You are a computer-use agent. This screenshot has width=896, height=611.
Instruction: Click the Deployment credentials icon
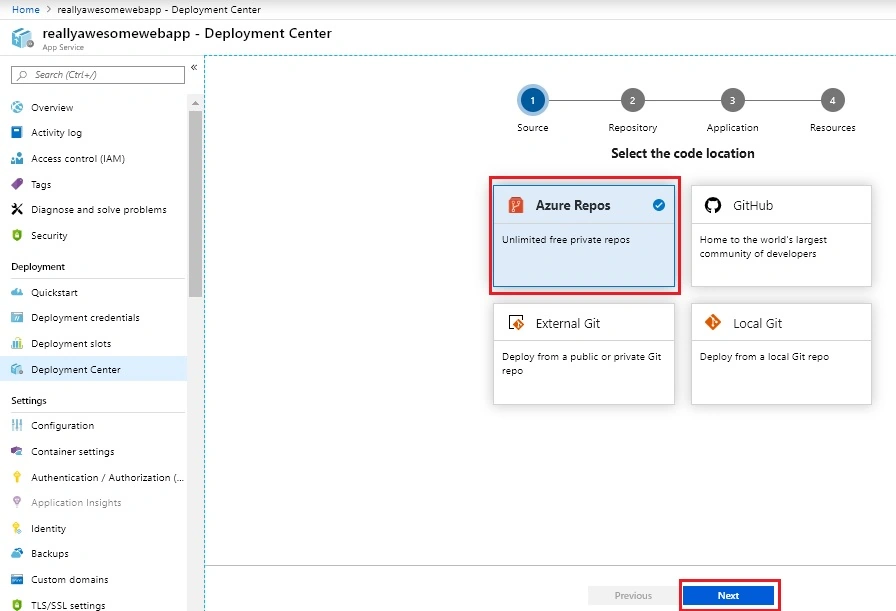pos(17,317)
